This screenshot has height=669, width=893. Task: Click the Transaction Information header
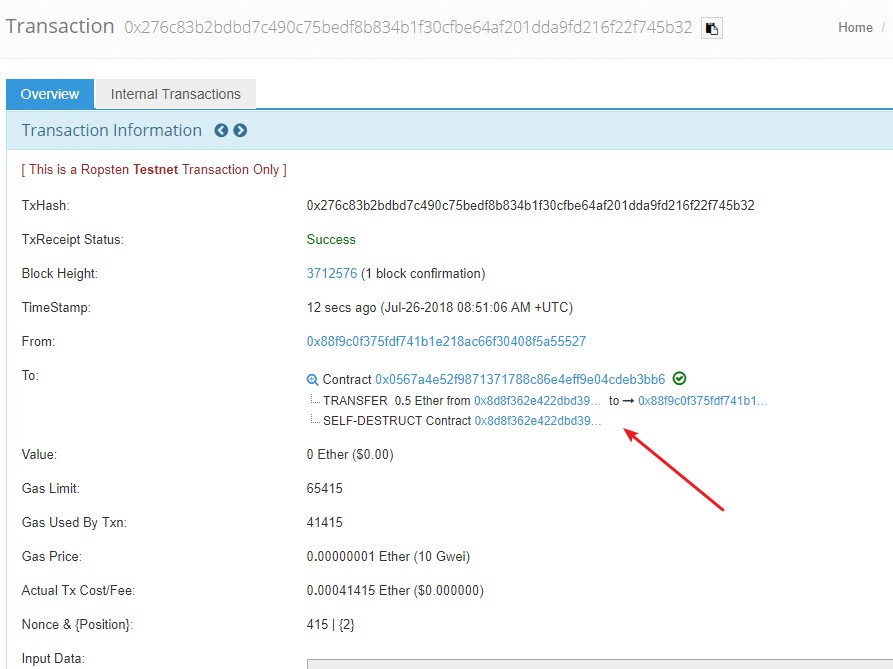click(x=112, y=130)
